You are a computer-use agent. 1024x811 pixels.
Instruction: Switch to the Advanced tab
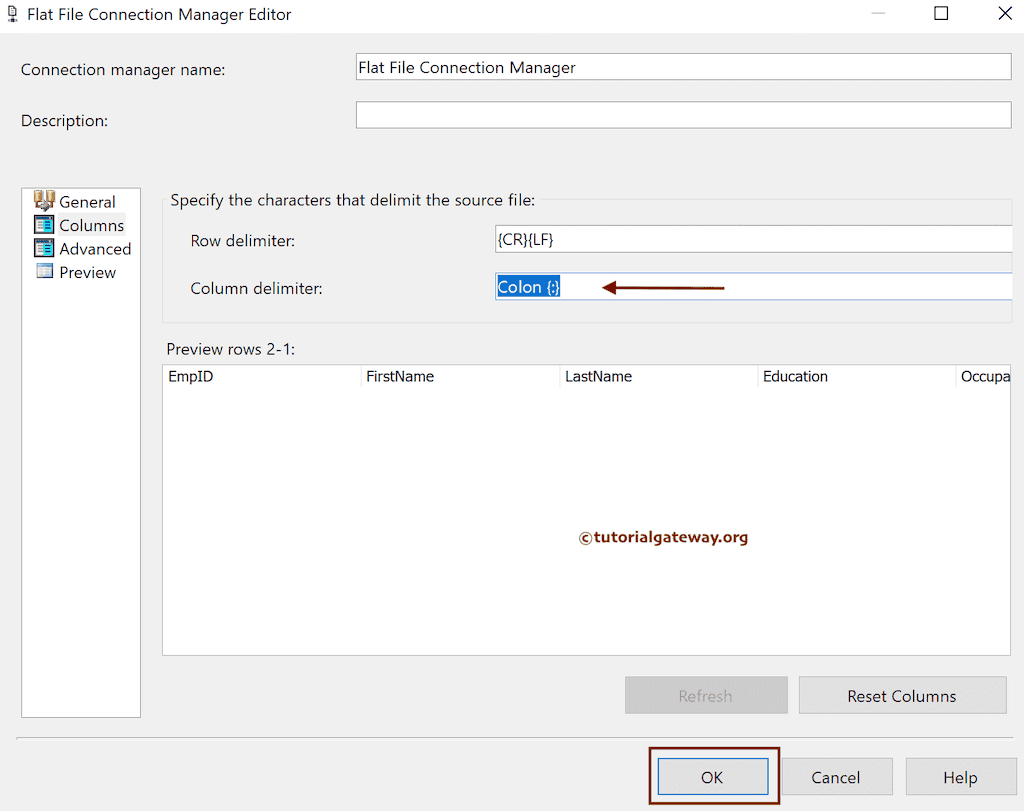pos(90,248)
